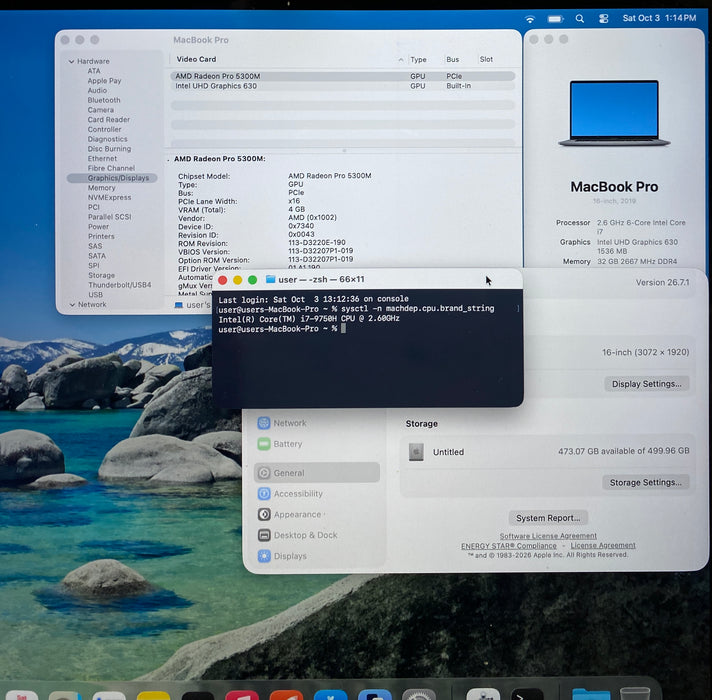Select USB in the Hardware list
Image resolution: width=712 pixels, height=700 pixels.
95,295
